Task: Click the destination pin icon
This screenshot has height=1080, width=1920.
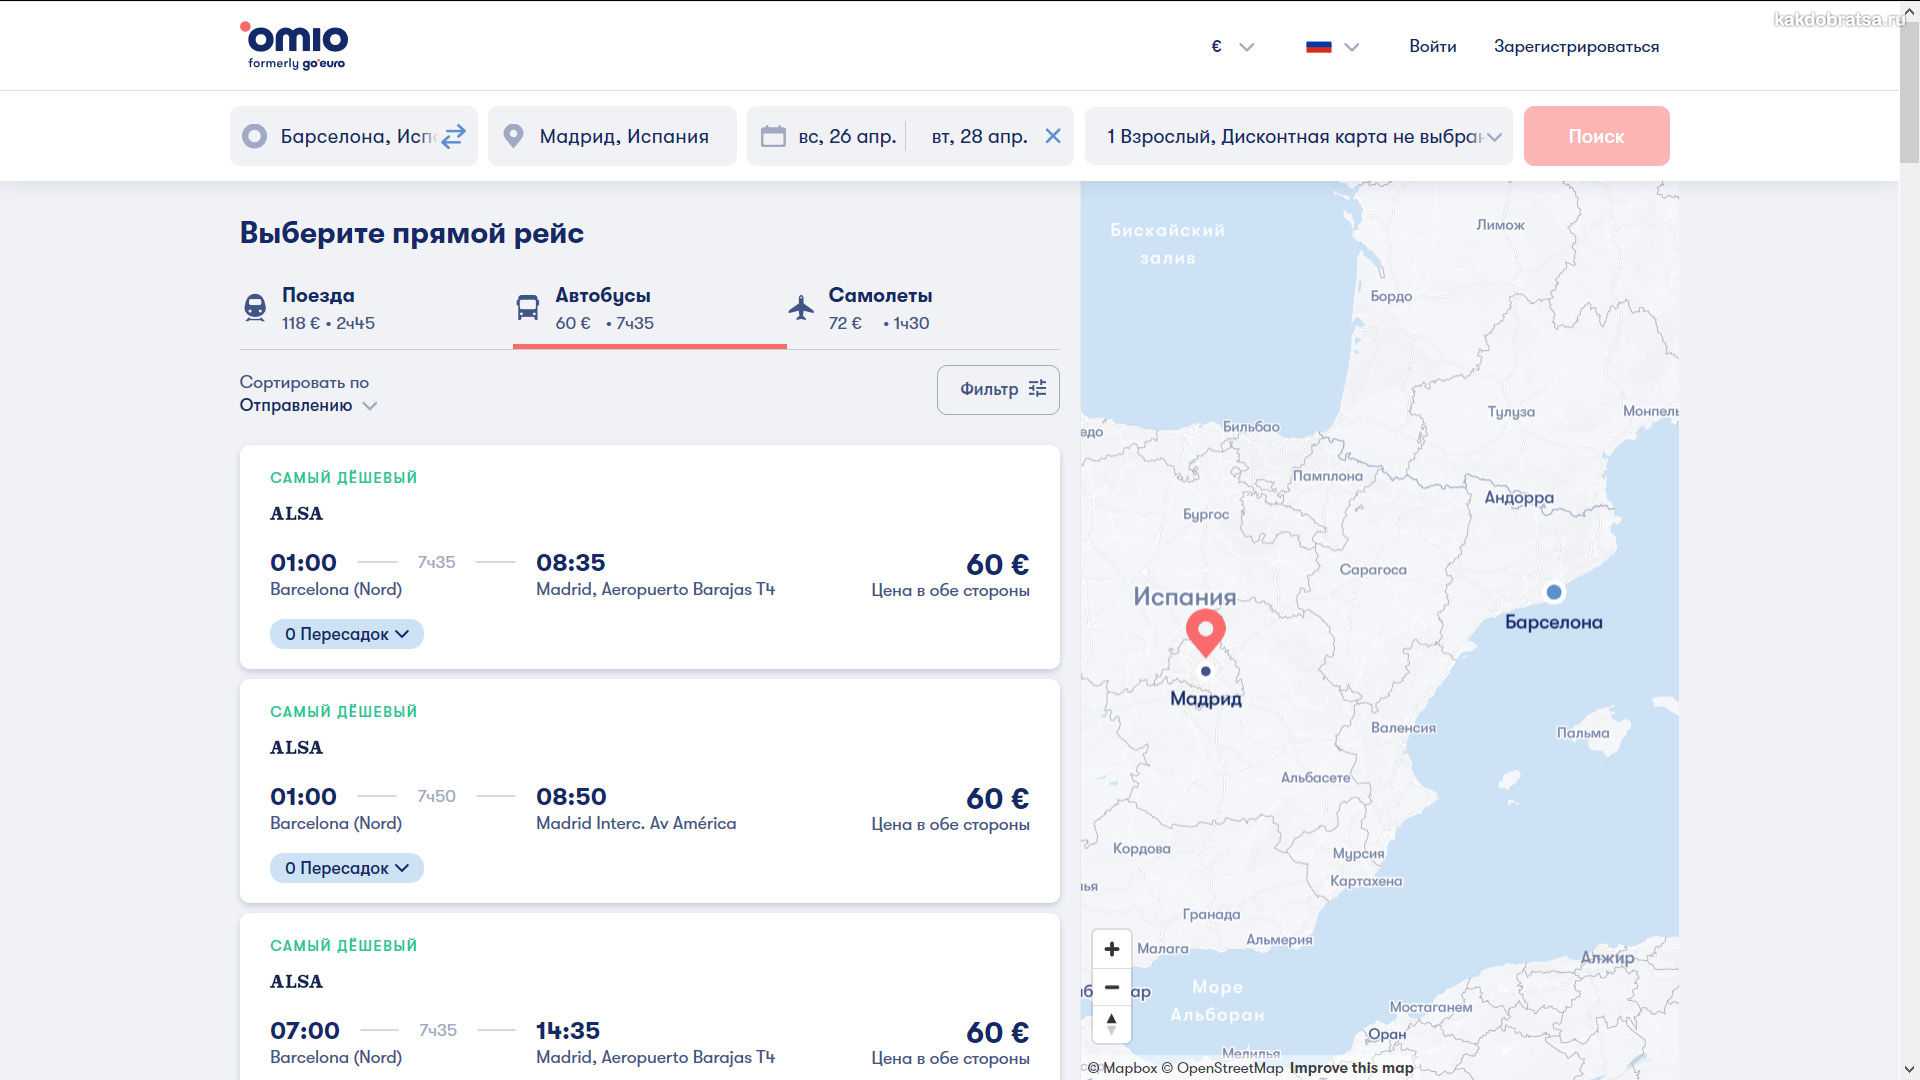Action: coord(513,136)
